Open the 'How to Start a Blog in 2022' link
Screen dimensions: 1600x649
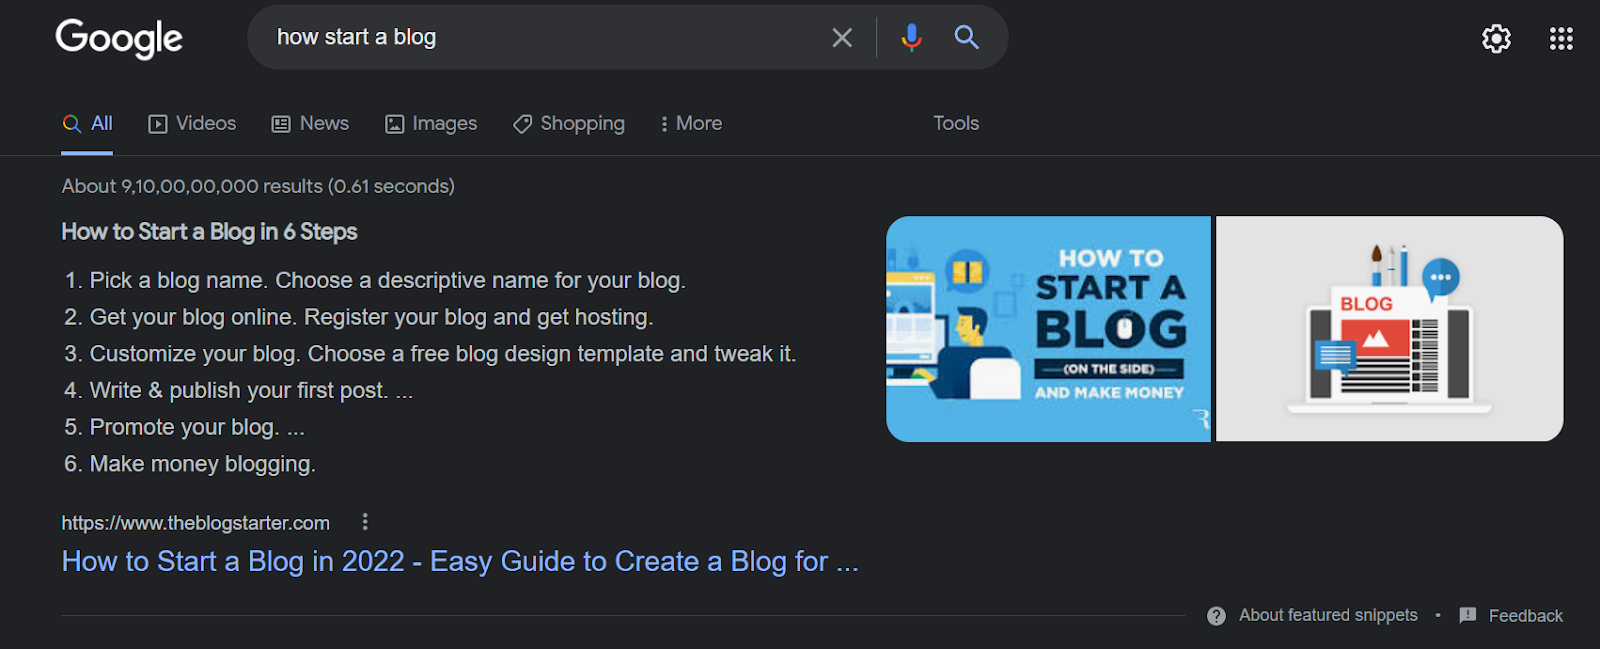[460, 562]
